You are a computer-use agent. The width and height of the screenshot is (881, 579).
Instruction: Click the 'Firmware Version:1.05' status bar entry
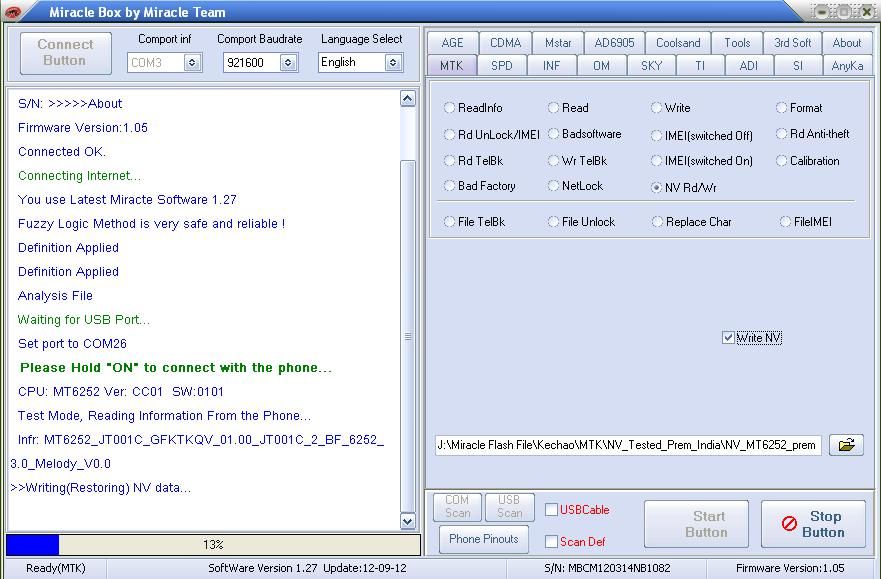tap(790, 568)
